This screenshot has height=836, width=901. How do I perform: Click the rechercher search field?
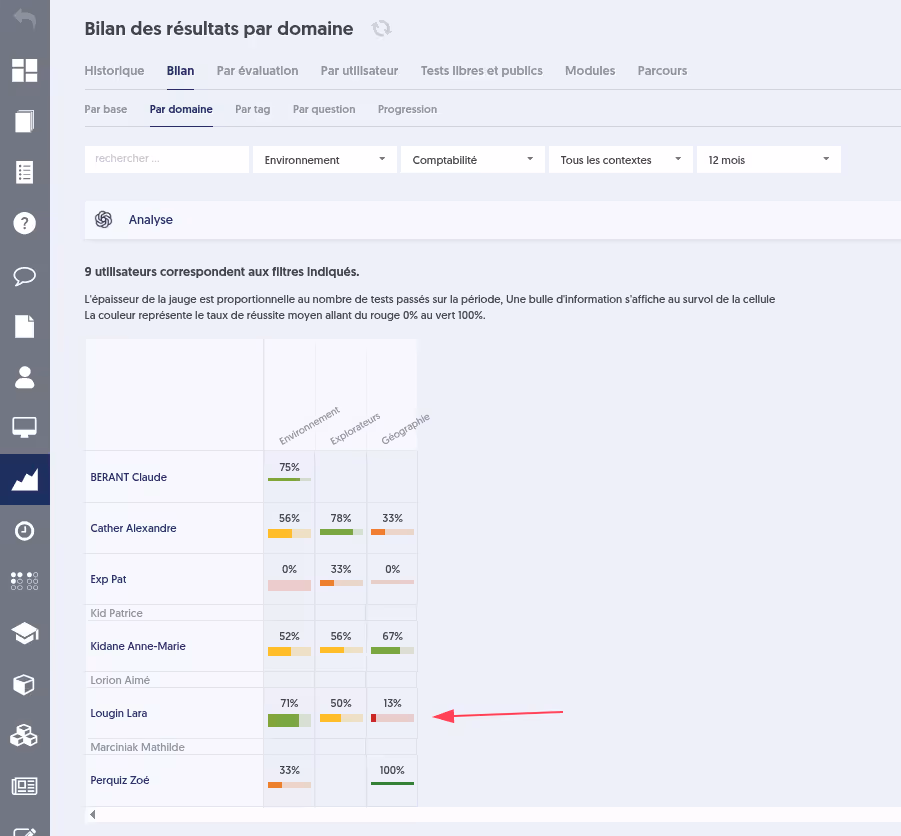point(167,159)
